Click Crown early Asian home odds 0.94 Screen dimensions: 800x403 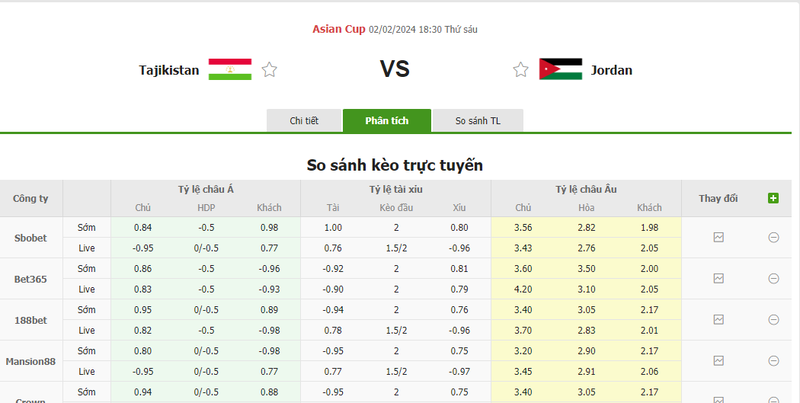(143, 392)
